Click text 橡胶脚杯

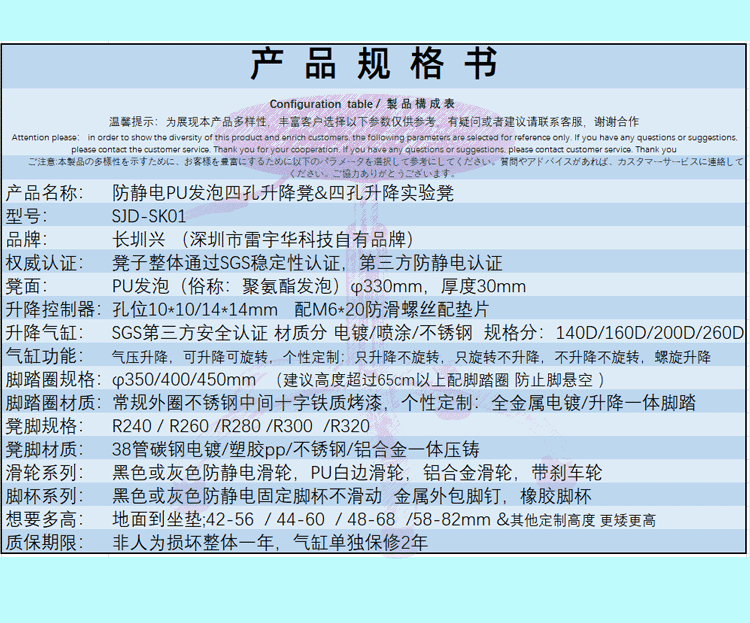pyautogui.click(x=556, y=496)
